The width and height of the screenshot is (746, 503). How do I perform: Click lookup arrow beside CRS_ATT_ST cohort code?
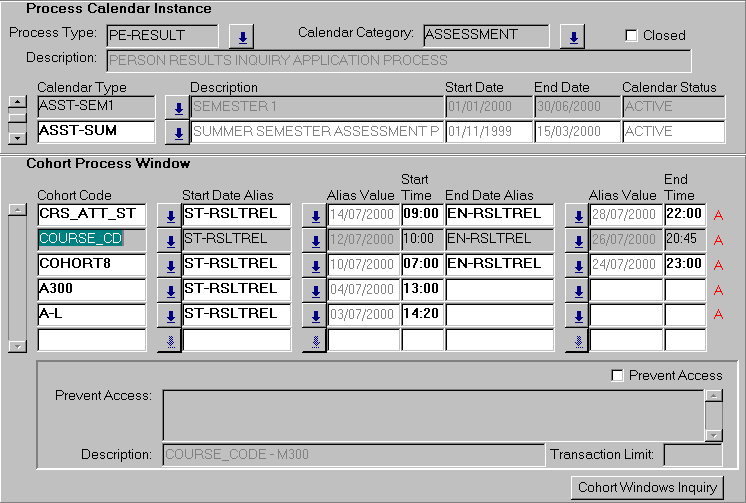click(x=169, y=216)
